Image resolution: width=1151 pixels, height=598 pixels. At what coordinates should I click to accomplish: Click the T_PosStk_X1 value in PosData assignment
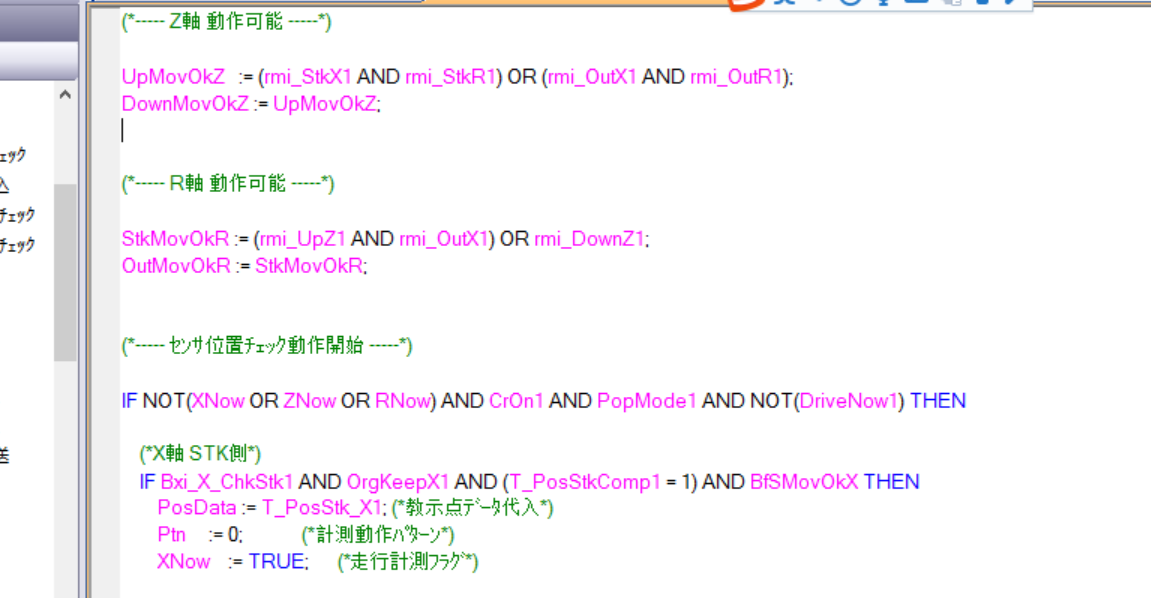click(x=318, y=508)
